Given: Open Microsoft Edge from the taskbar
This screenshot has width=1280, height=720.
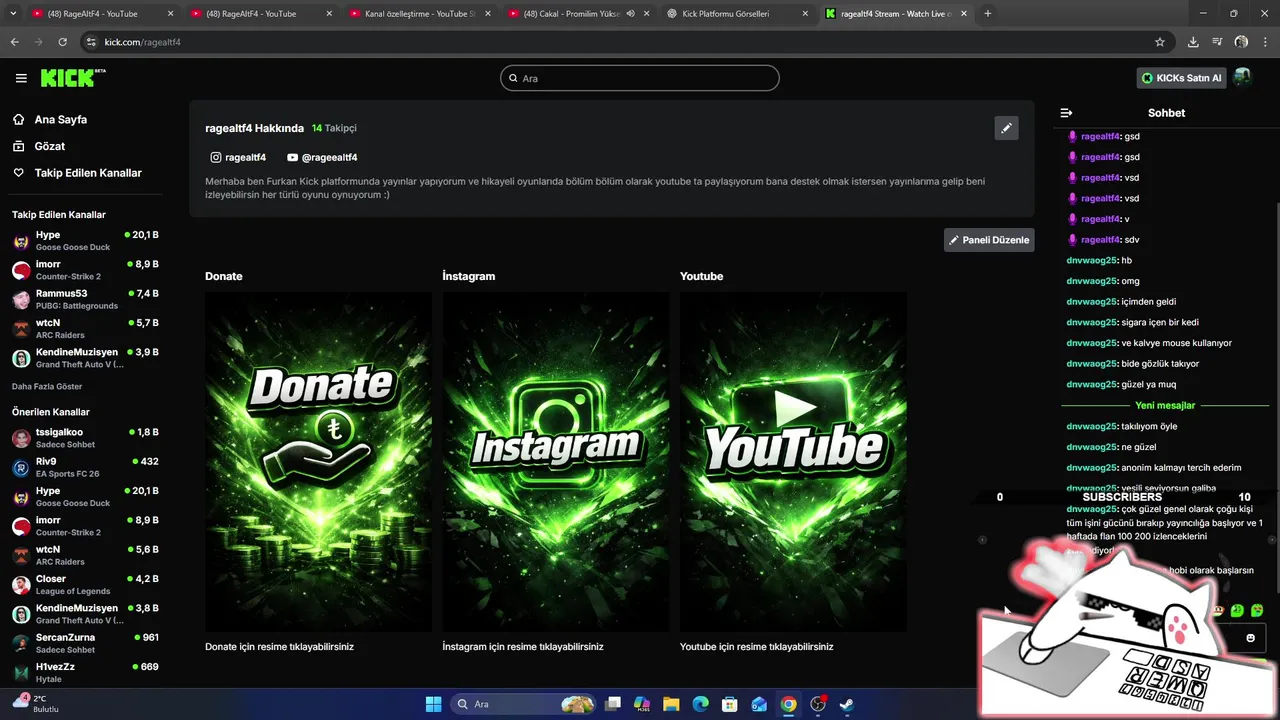Looking at the screenshot, I should [700, 704].
